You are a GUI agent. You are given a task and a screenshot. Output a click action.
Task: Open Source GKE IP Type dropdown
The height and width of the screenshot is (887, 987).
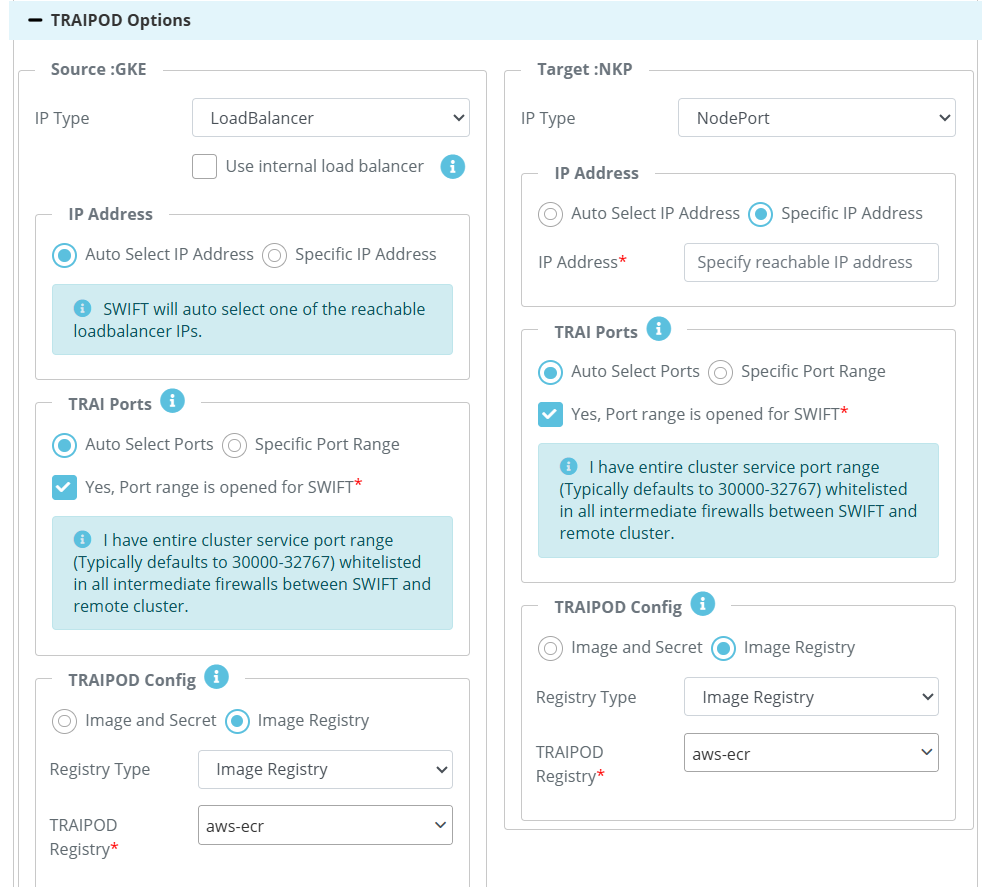[x=330, y=118]
